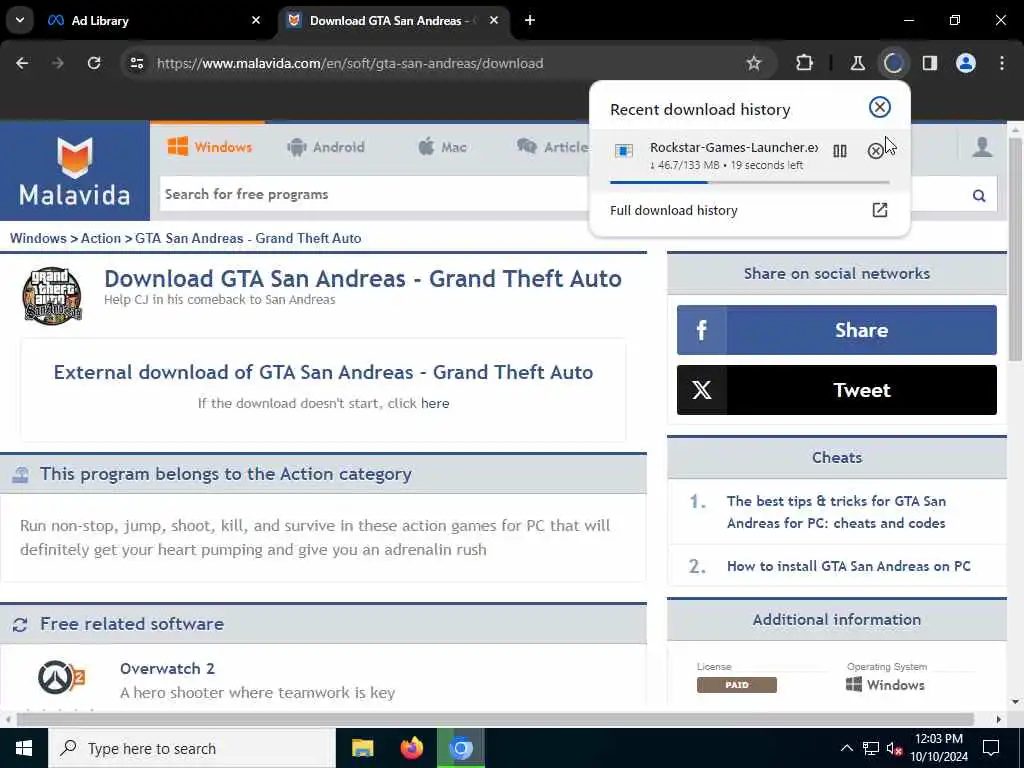Open the Extensions puzzle icon

tap(805, 63)
